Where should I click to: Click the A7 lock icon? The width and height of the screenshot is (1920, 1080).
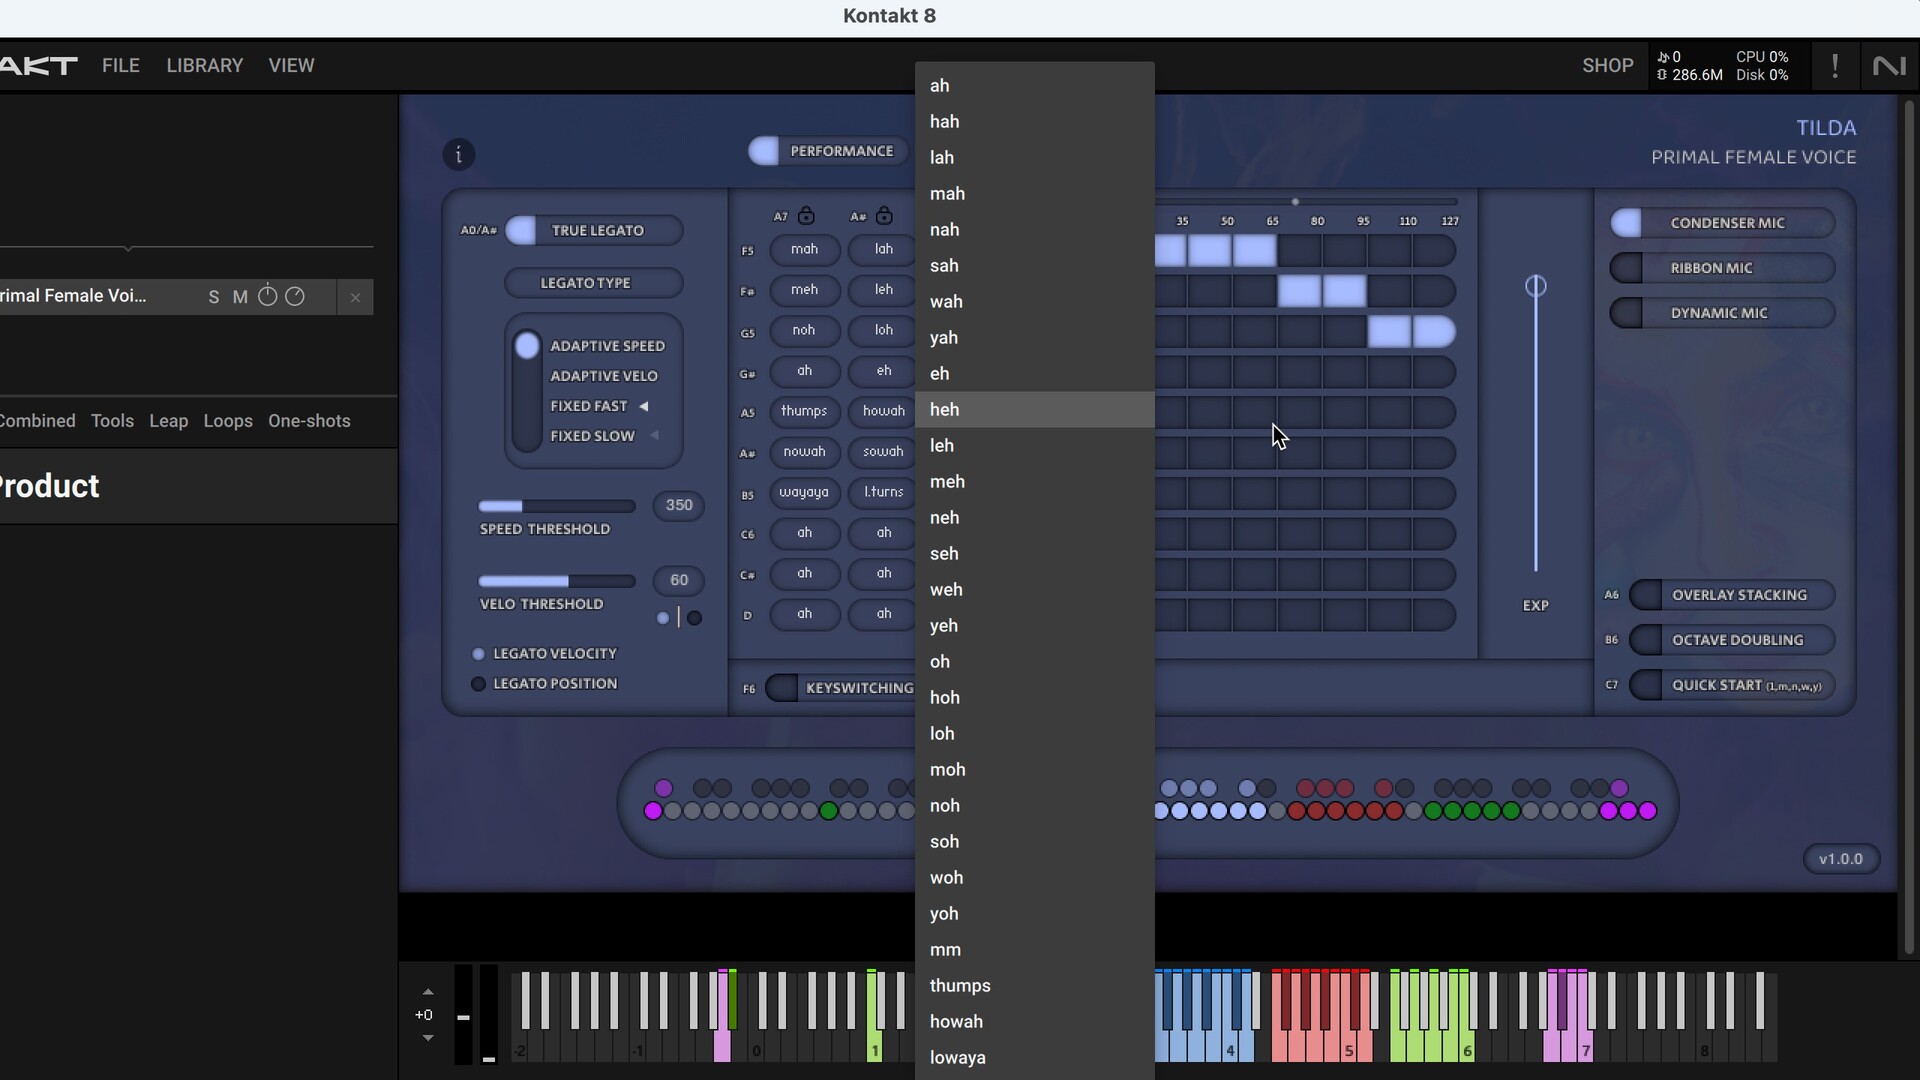(806, 215)
